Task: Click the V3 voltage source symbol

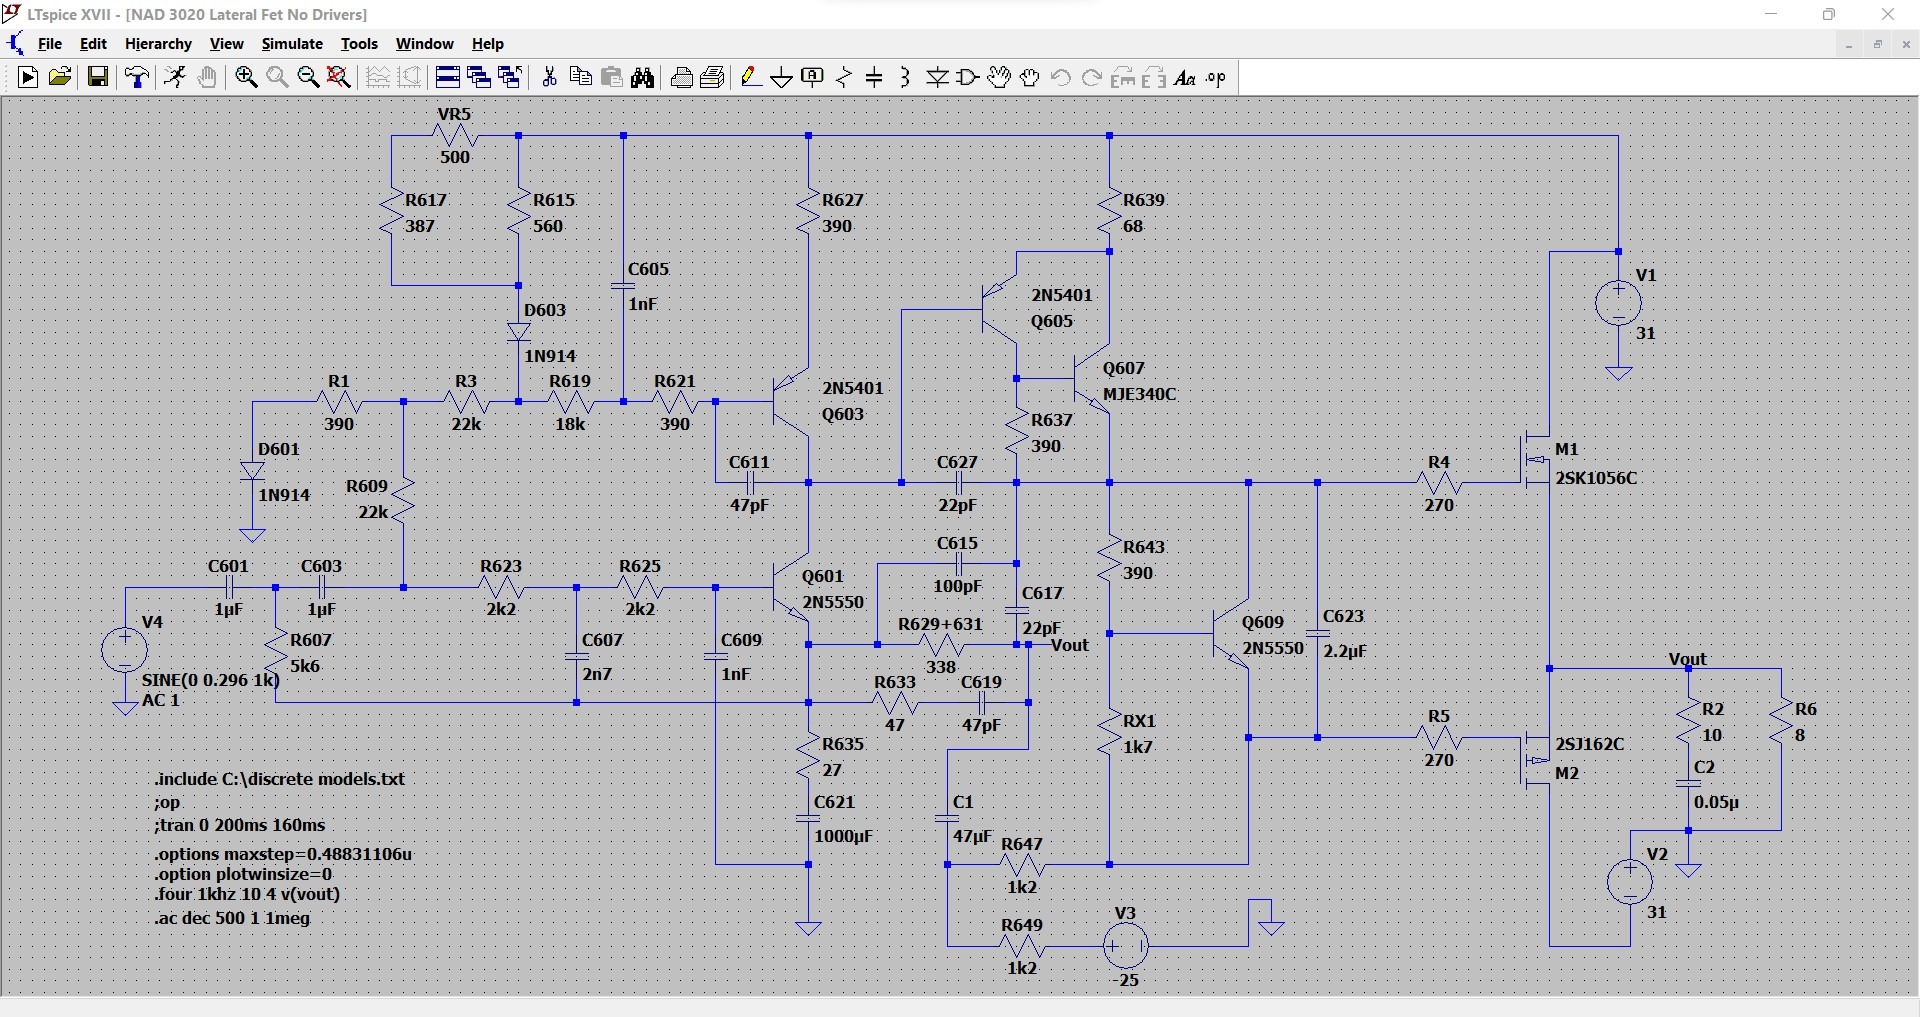Action: pos(1125,945)
